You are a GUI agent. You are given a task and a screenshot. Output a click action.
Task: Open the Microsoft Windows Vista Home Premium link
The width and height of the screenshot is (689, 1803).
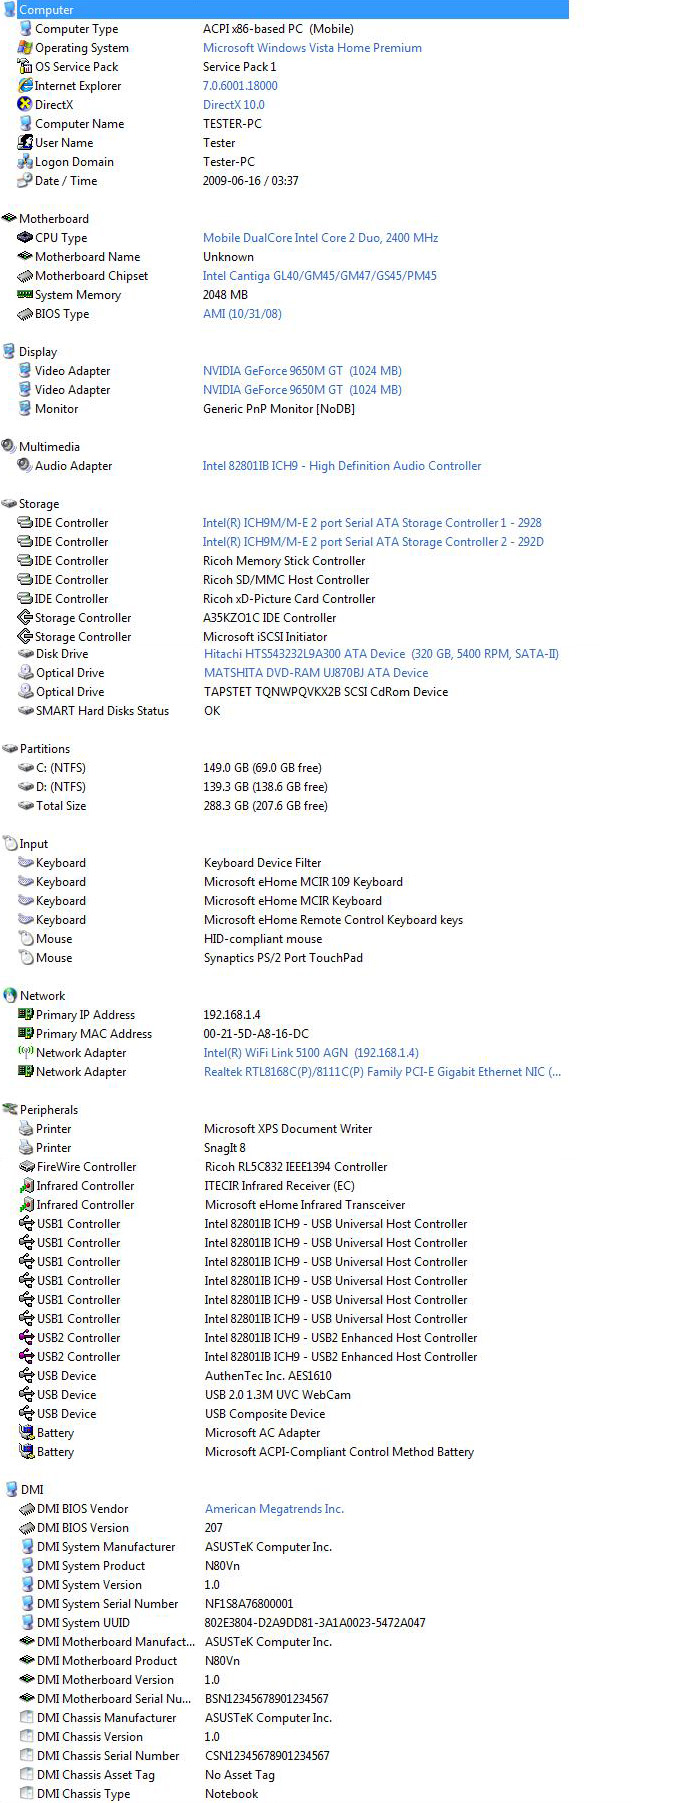point(312,48)
